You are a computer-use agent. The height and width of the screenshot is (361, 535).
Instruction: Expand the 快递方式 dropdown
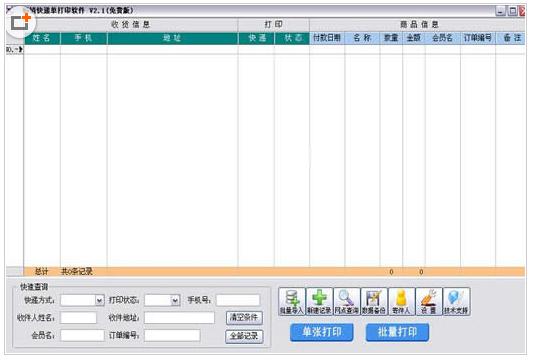point(99,300)
